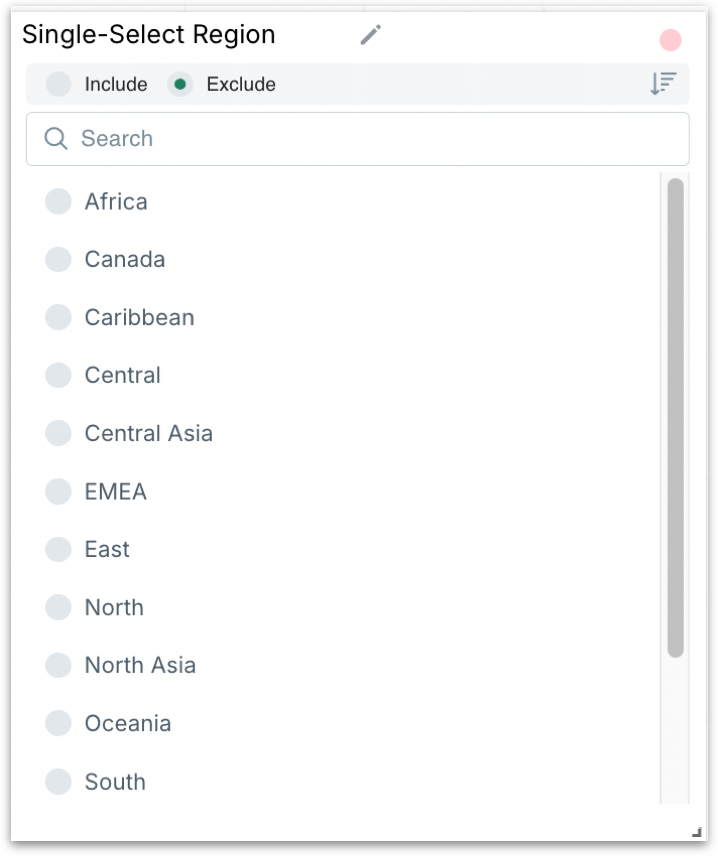Select the Exclude radio option
This screenshot has width=718, height=856.
180,85
